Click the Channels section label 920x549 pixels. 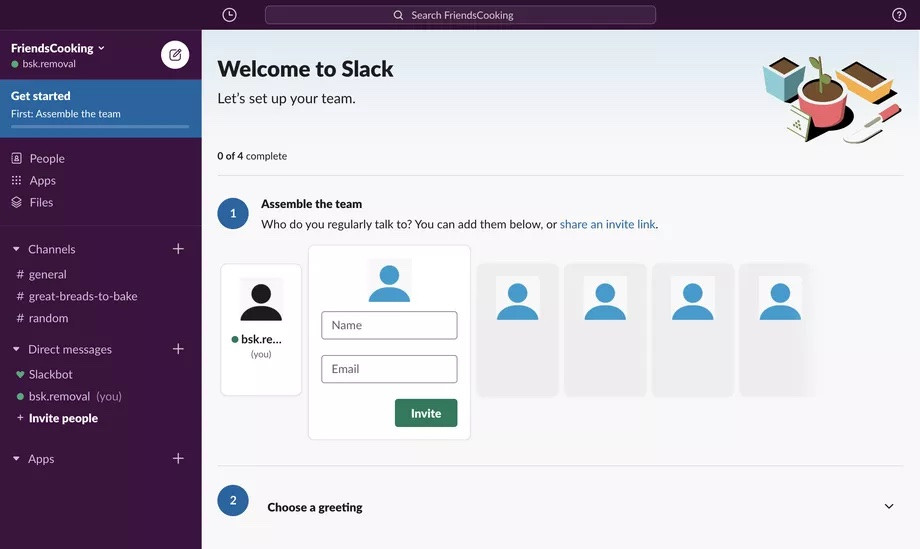click(52, 249)
